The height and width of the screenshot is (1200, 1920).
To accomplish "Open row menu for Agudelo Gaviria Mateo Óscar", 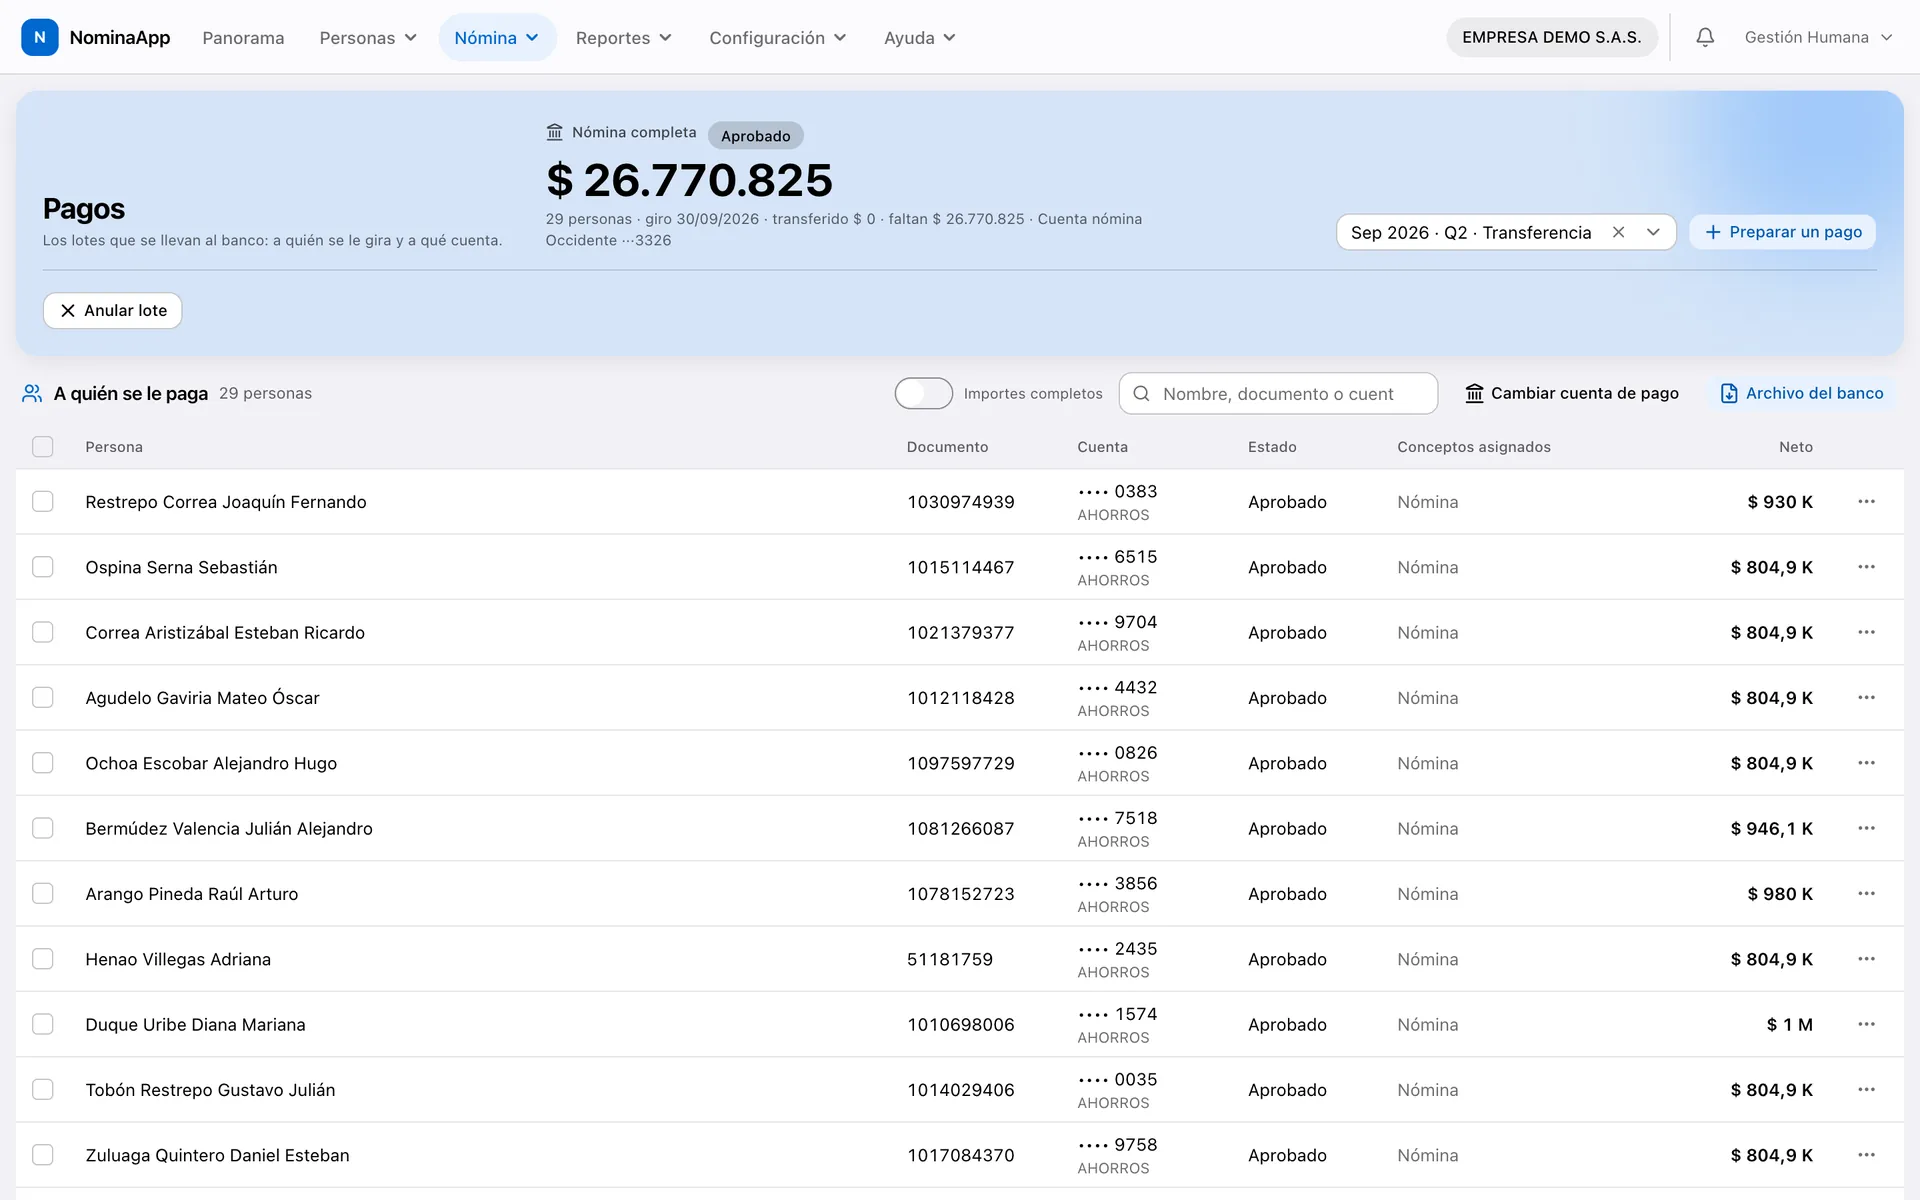I will pos(1866,697).
